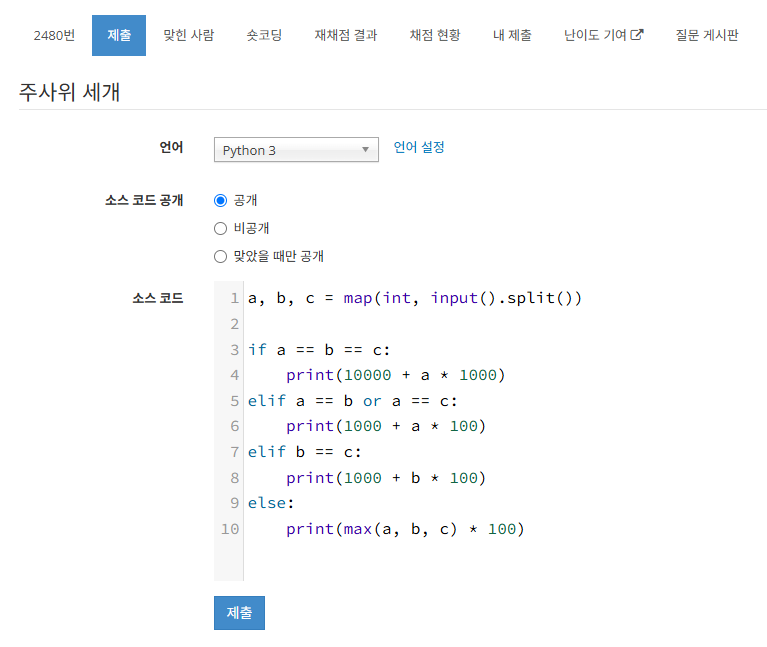Click the line 'if a == b == c:'
This screenshot has width=767, height=647.
coord(318,350)
